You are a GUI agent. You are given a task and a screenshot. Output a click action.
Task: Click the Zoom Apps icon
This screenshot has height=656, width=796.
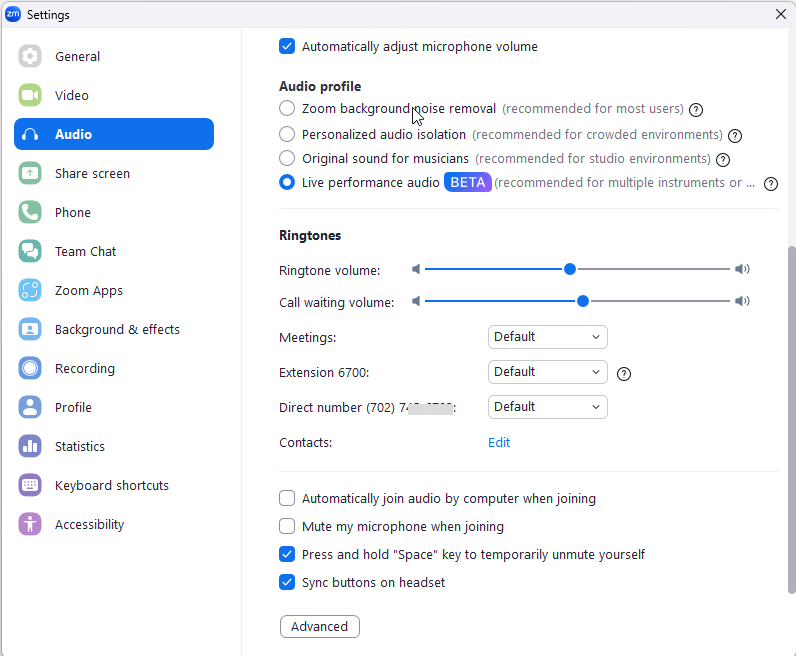click(30, 291)
